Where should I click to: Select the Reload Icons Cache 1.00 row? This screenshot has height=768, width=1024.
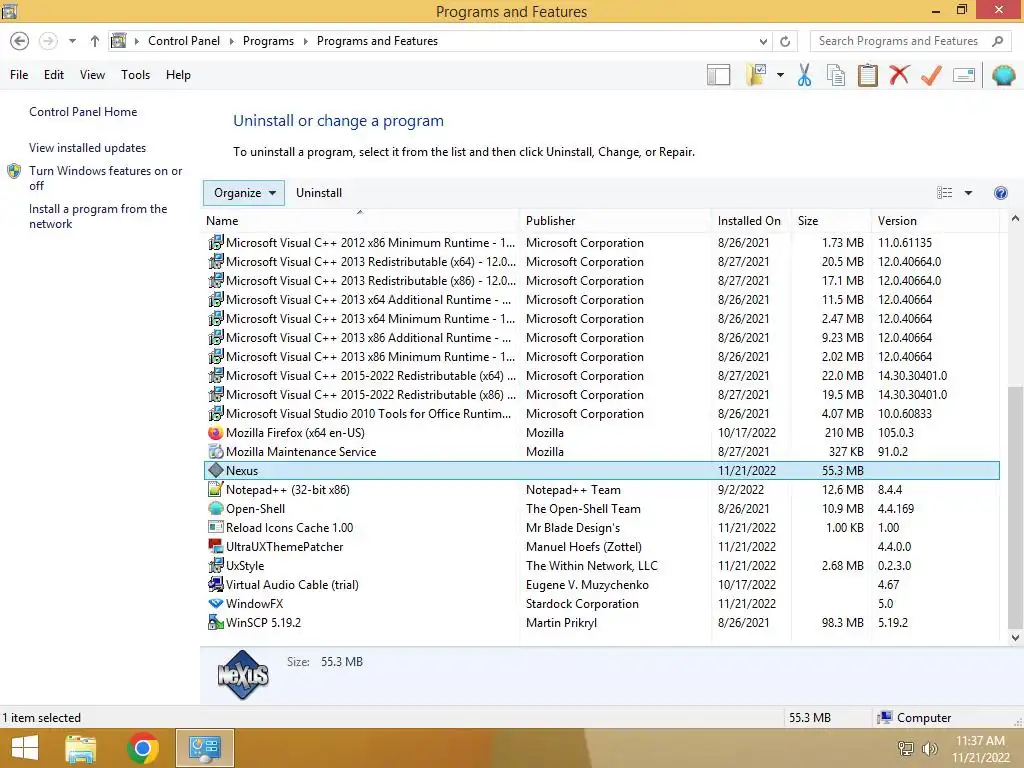[x=601, y=527]
